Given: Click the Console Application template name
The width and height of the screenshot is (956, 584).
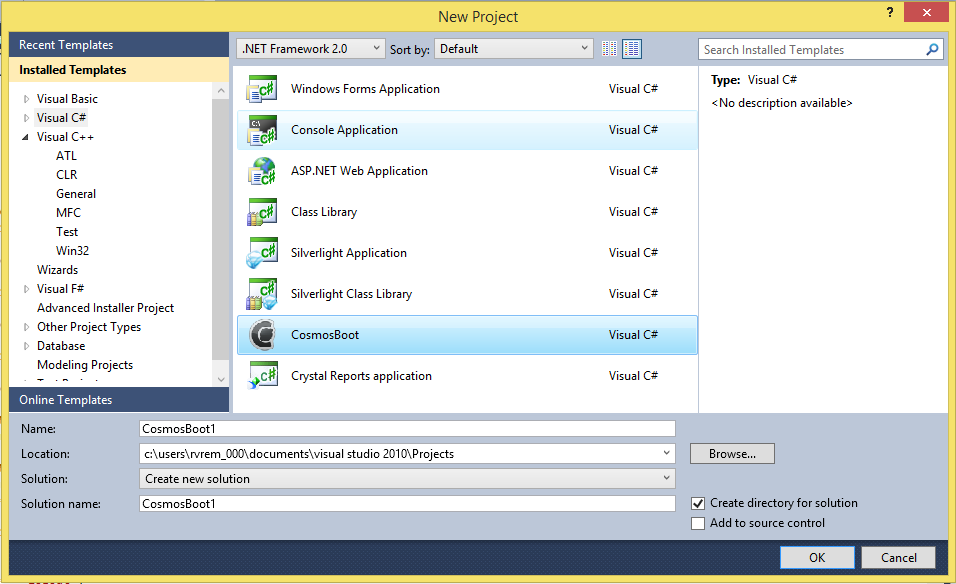Looking at the screenshot, I should pos(344,130).
